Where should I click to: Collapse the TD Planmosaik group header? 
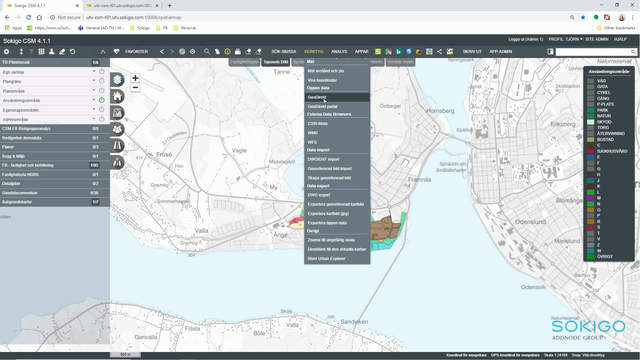click(x=55, y=62)
